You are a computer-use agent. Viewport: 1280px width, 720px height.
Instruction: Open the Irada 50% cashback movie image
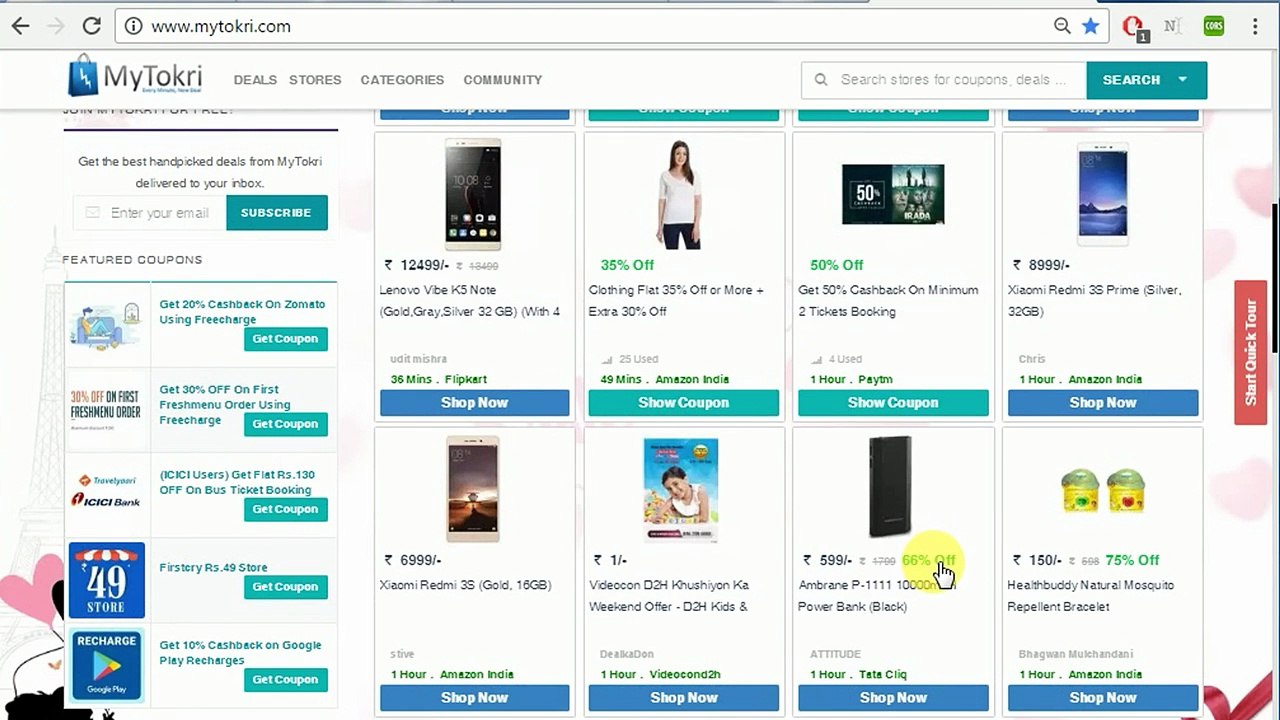(x=893, y=194)
